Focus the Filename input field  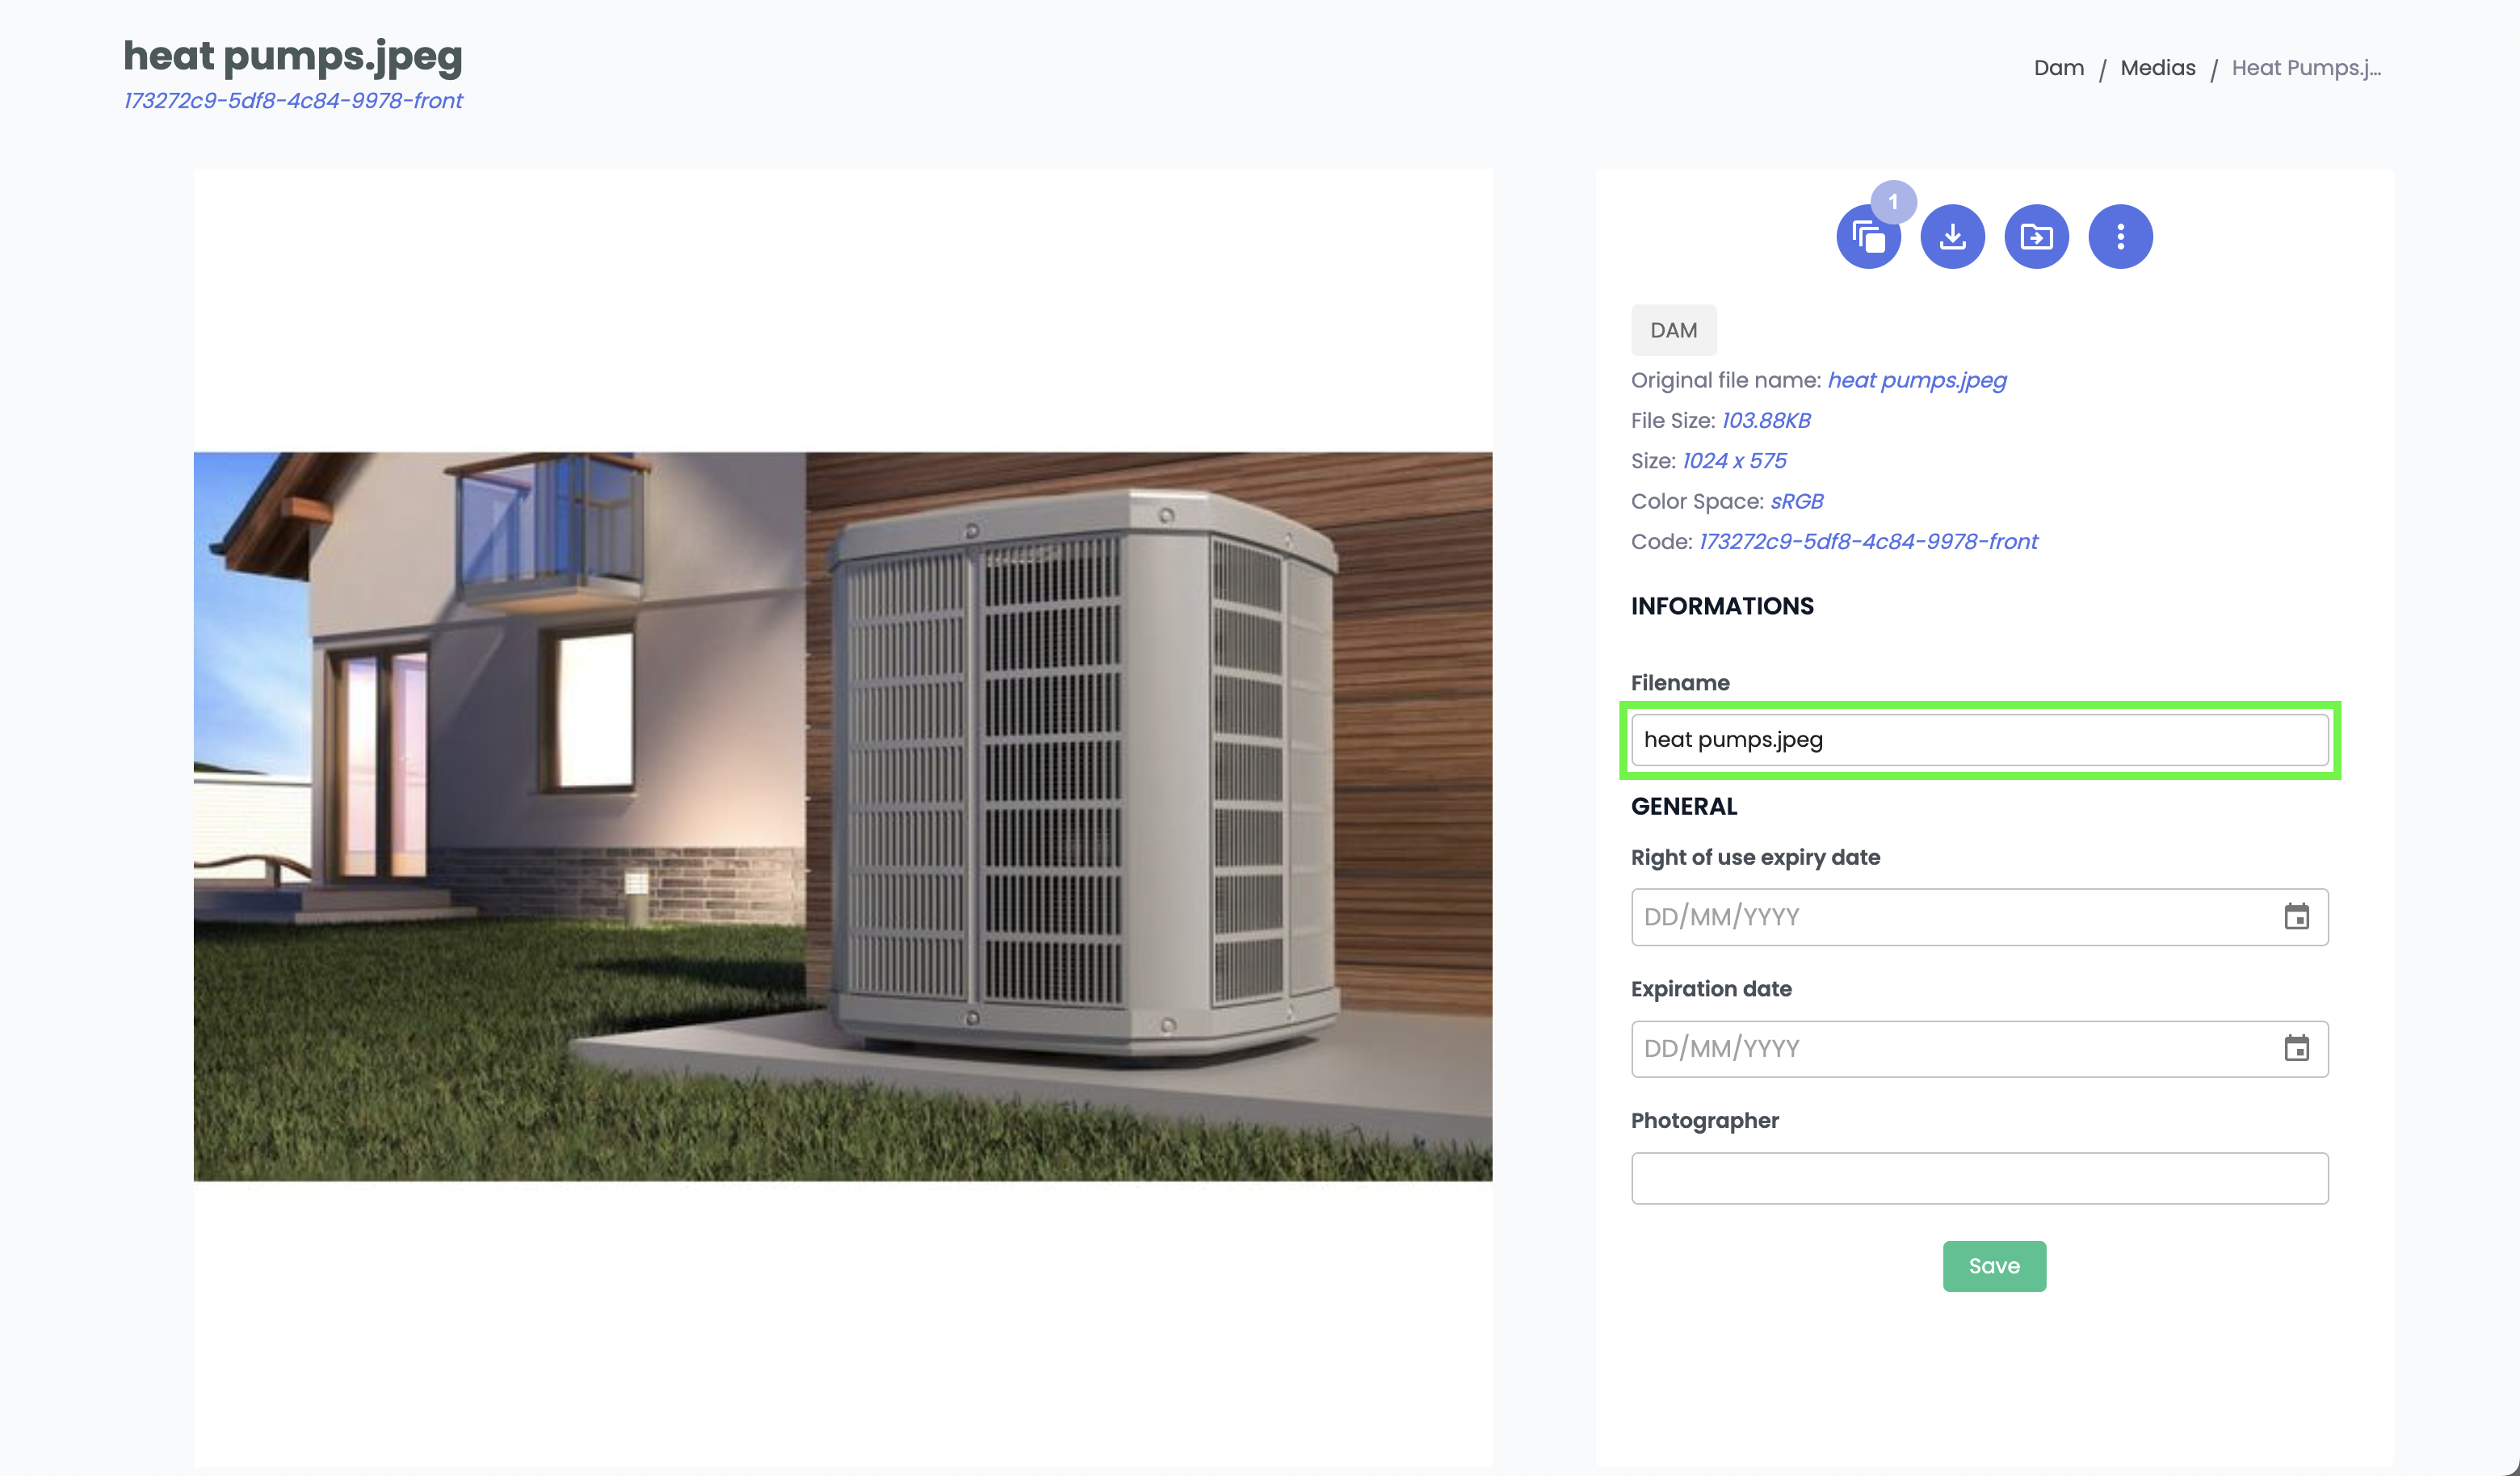point(1979,740)
